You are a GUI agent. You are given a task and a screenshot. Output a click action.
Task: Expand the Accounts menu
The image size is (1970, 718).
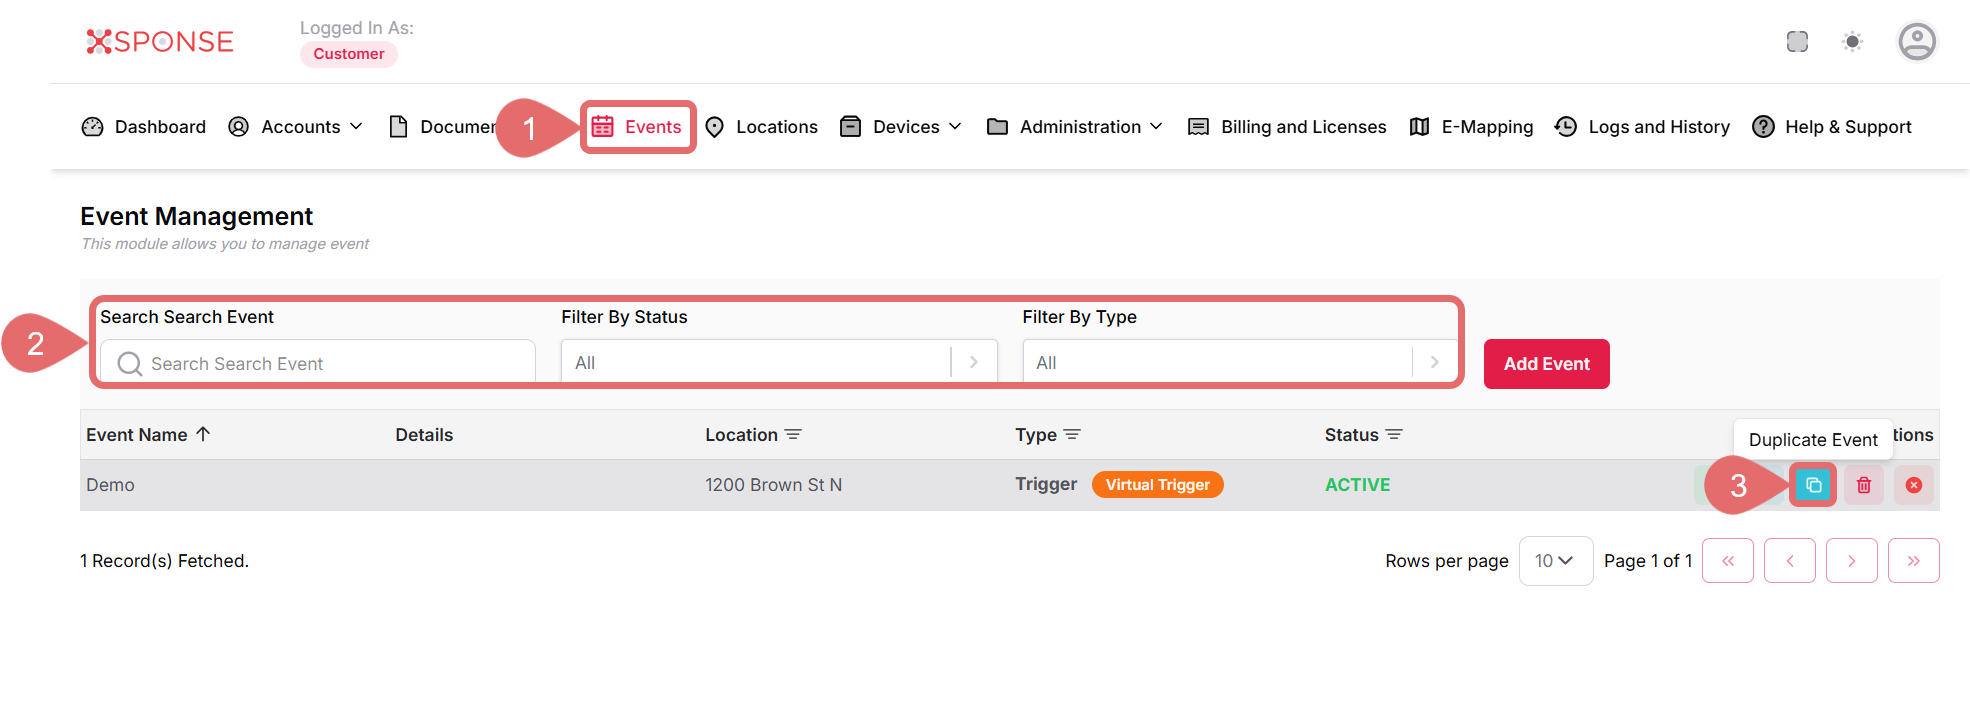pos(295,127)
